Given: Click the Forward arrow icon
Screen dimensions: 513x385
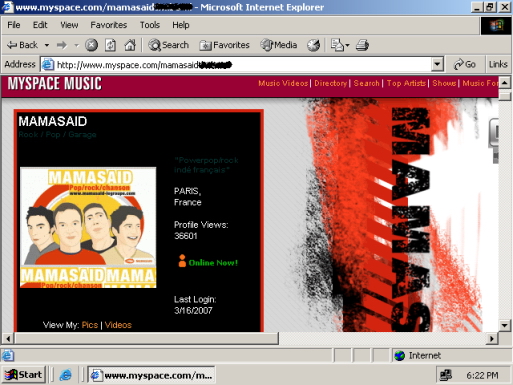Looking at the screenshot, I should tap(62, 45).
